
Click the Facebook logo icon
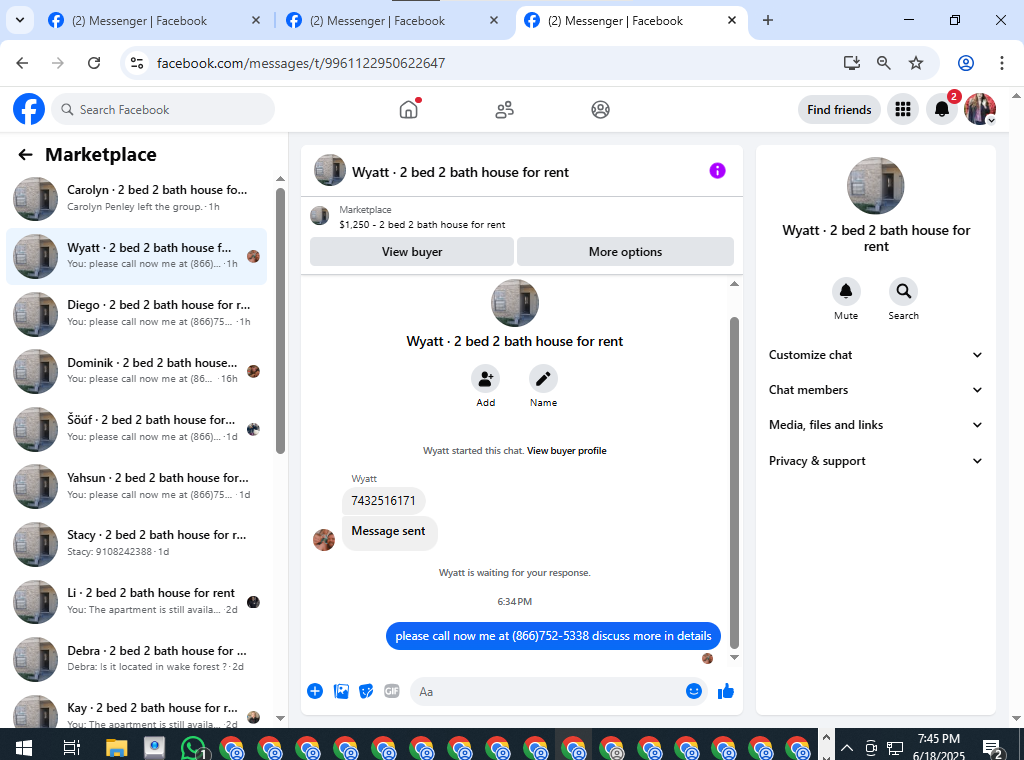coord(29,109)
